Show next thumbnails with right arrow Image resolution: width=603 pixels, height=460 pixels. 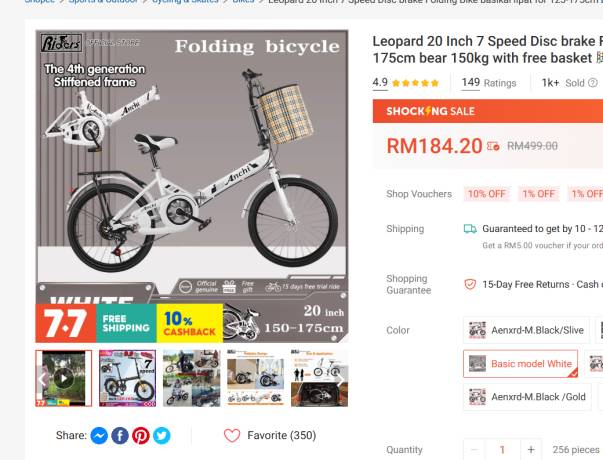[x=340, y=380]
